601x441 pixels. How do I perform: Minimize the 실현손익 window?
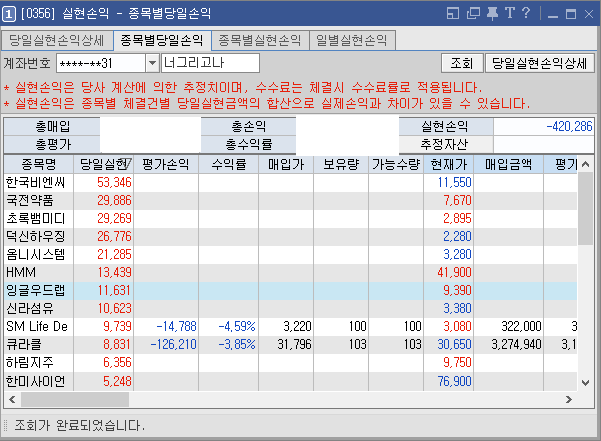[x=552, y=15]
